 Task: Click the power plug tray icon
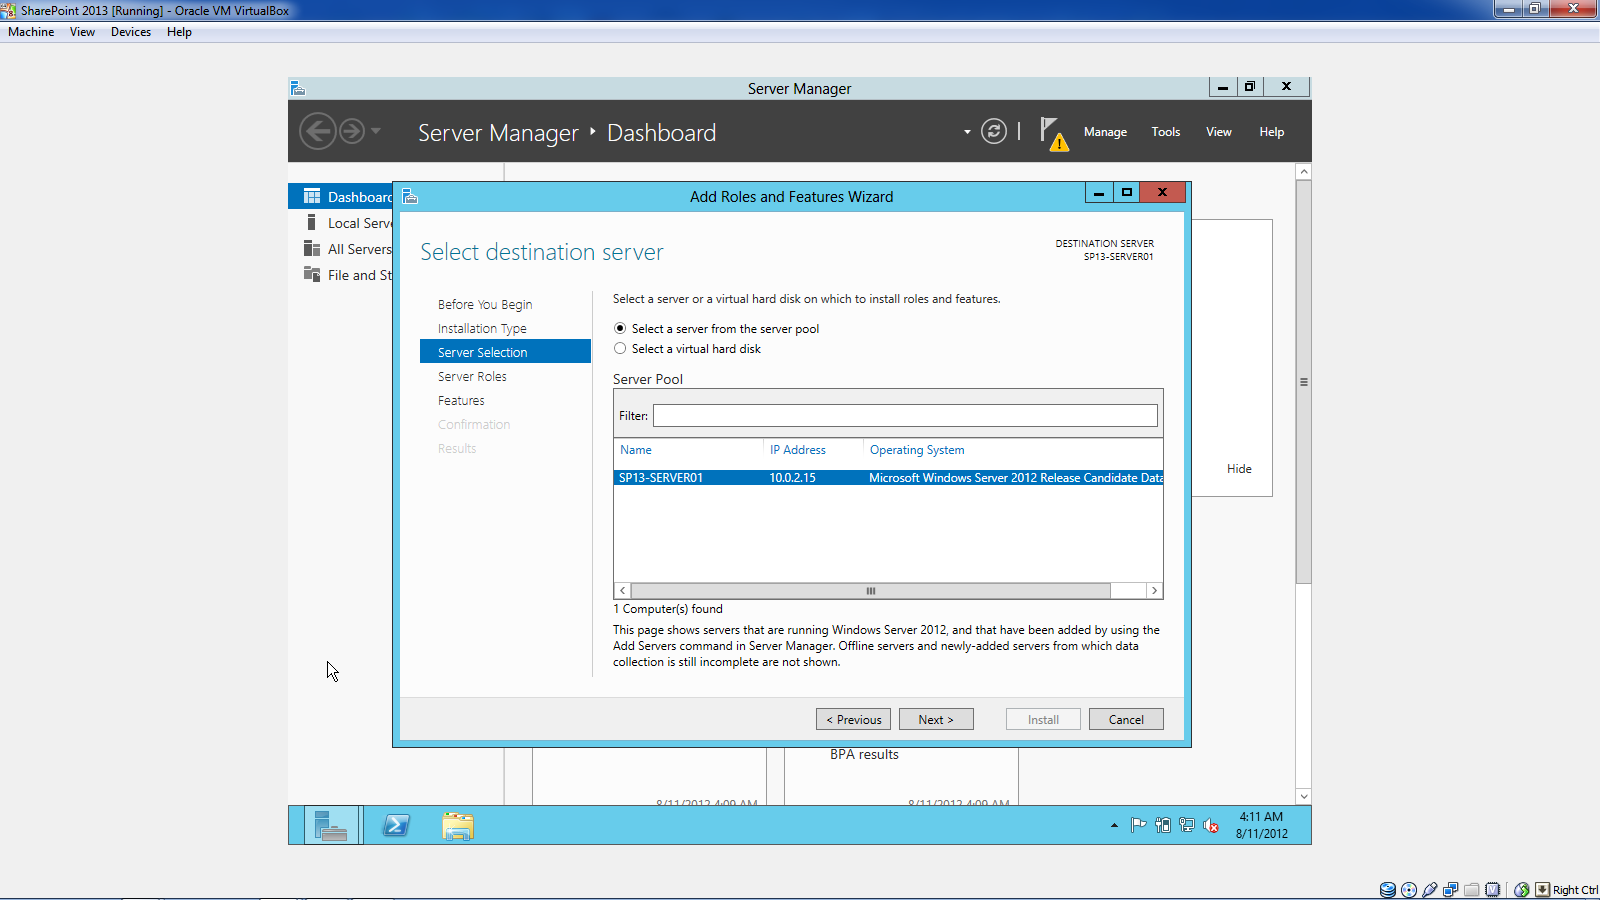[1162, 825]
